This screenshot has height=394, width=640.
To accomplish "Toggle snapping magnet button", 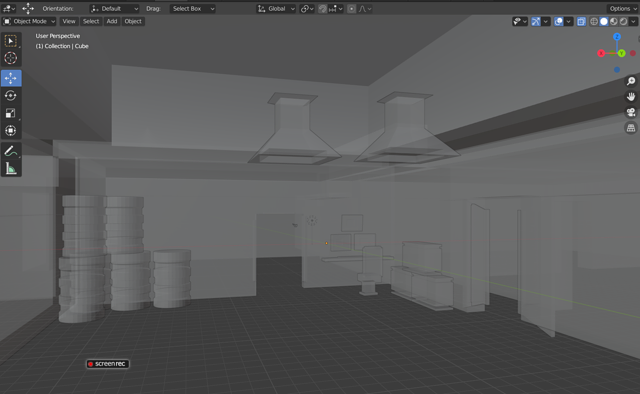I will coord(322,9).
